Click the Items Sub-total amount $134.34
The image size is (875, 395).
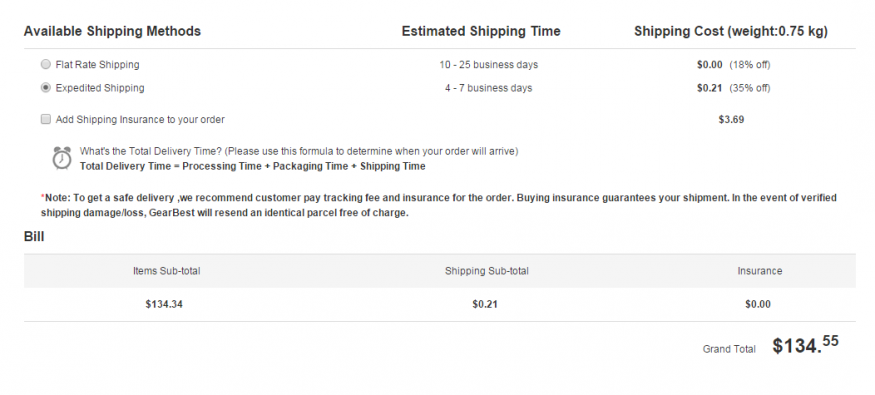click(x=164, y=304)
